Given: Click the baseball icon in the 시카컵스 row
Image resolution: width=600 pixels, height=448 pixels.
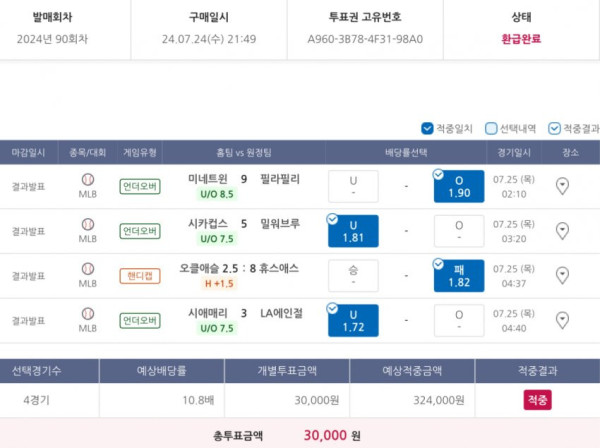Looking at the screenshot, I should (88, 224).
